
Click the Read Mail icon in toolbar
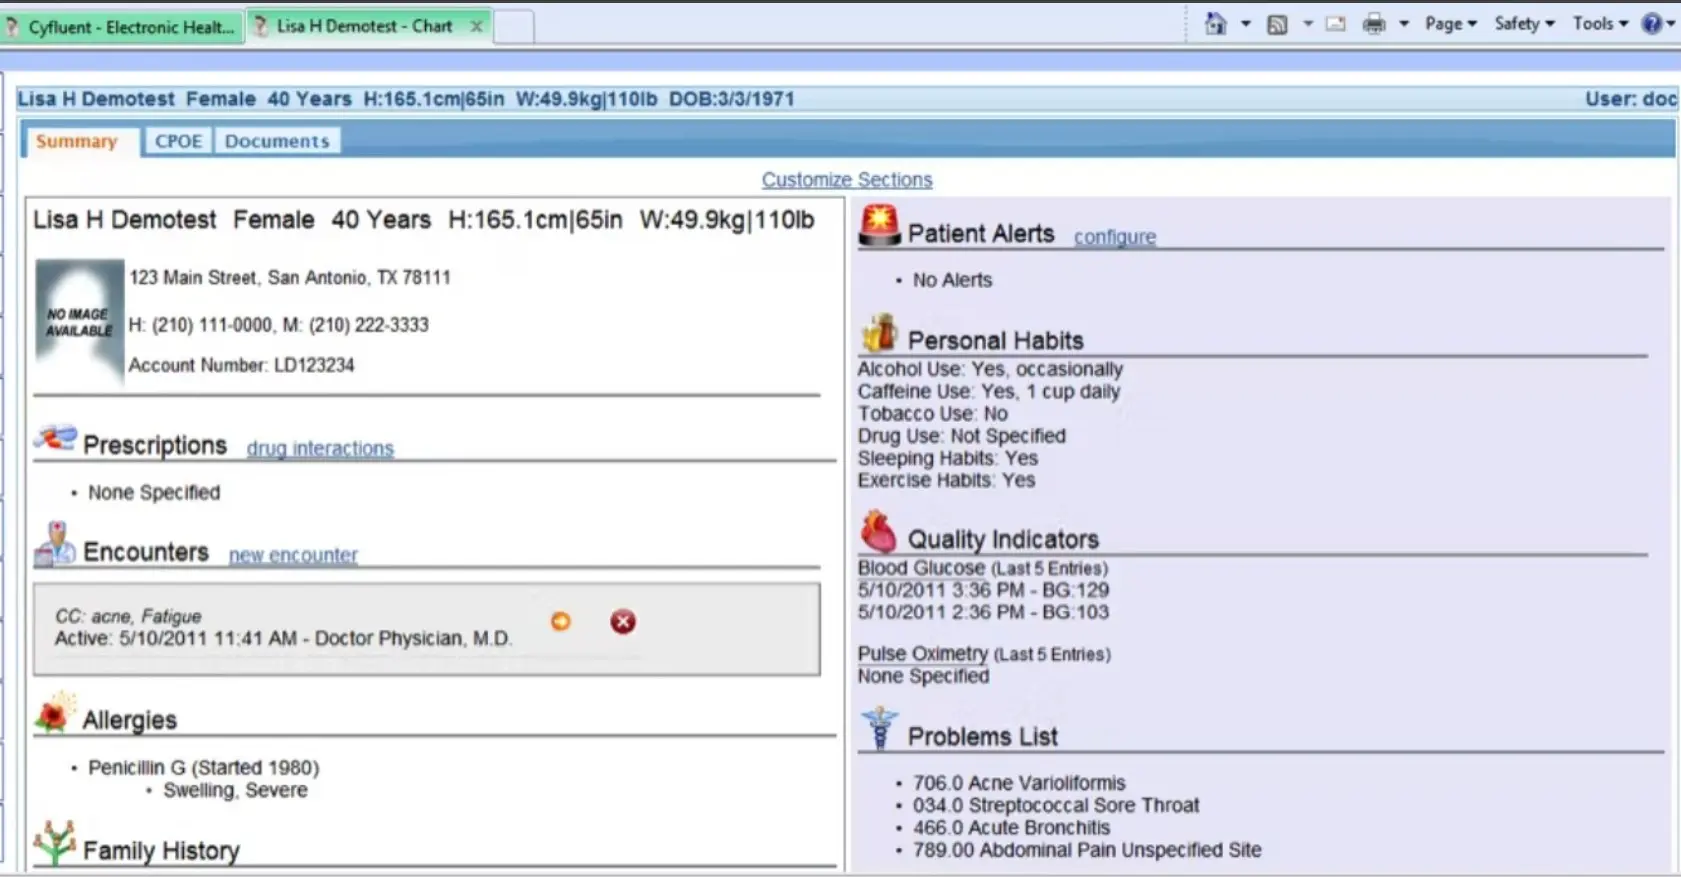[1335, 24]
